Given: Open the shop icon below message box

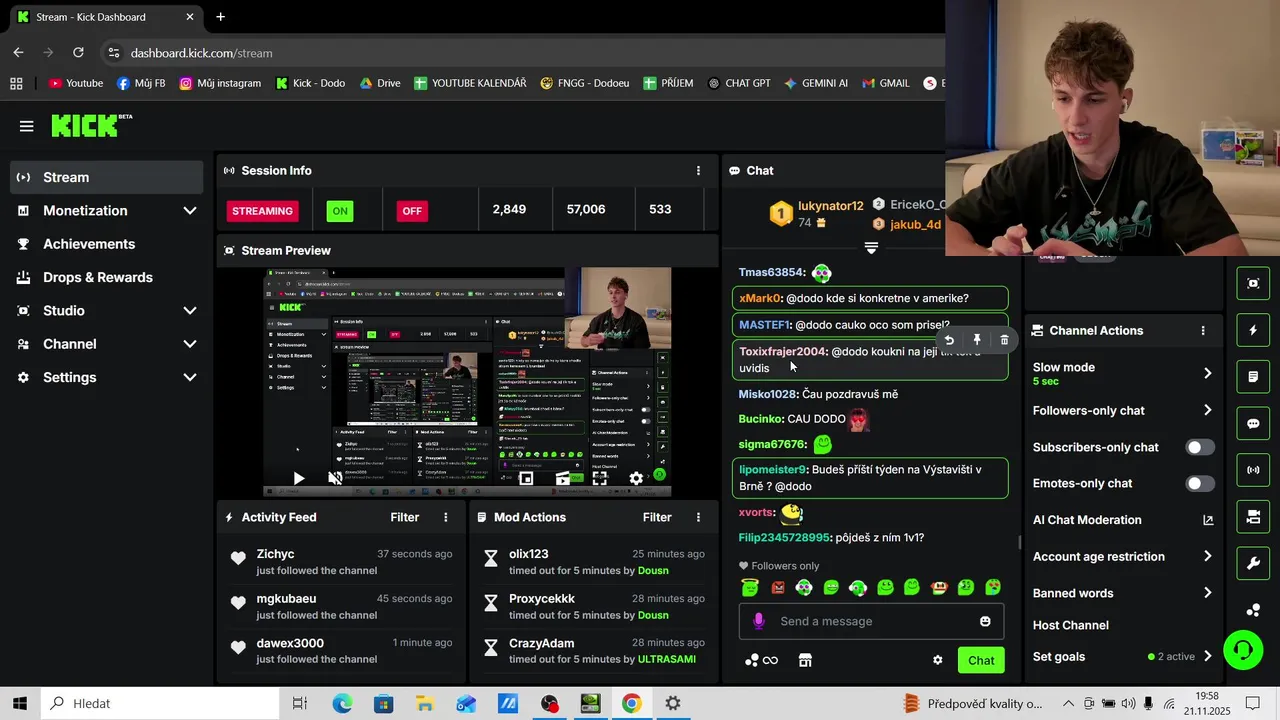Looking at the screenshot, I should point(805,660).
